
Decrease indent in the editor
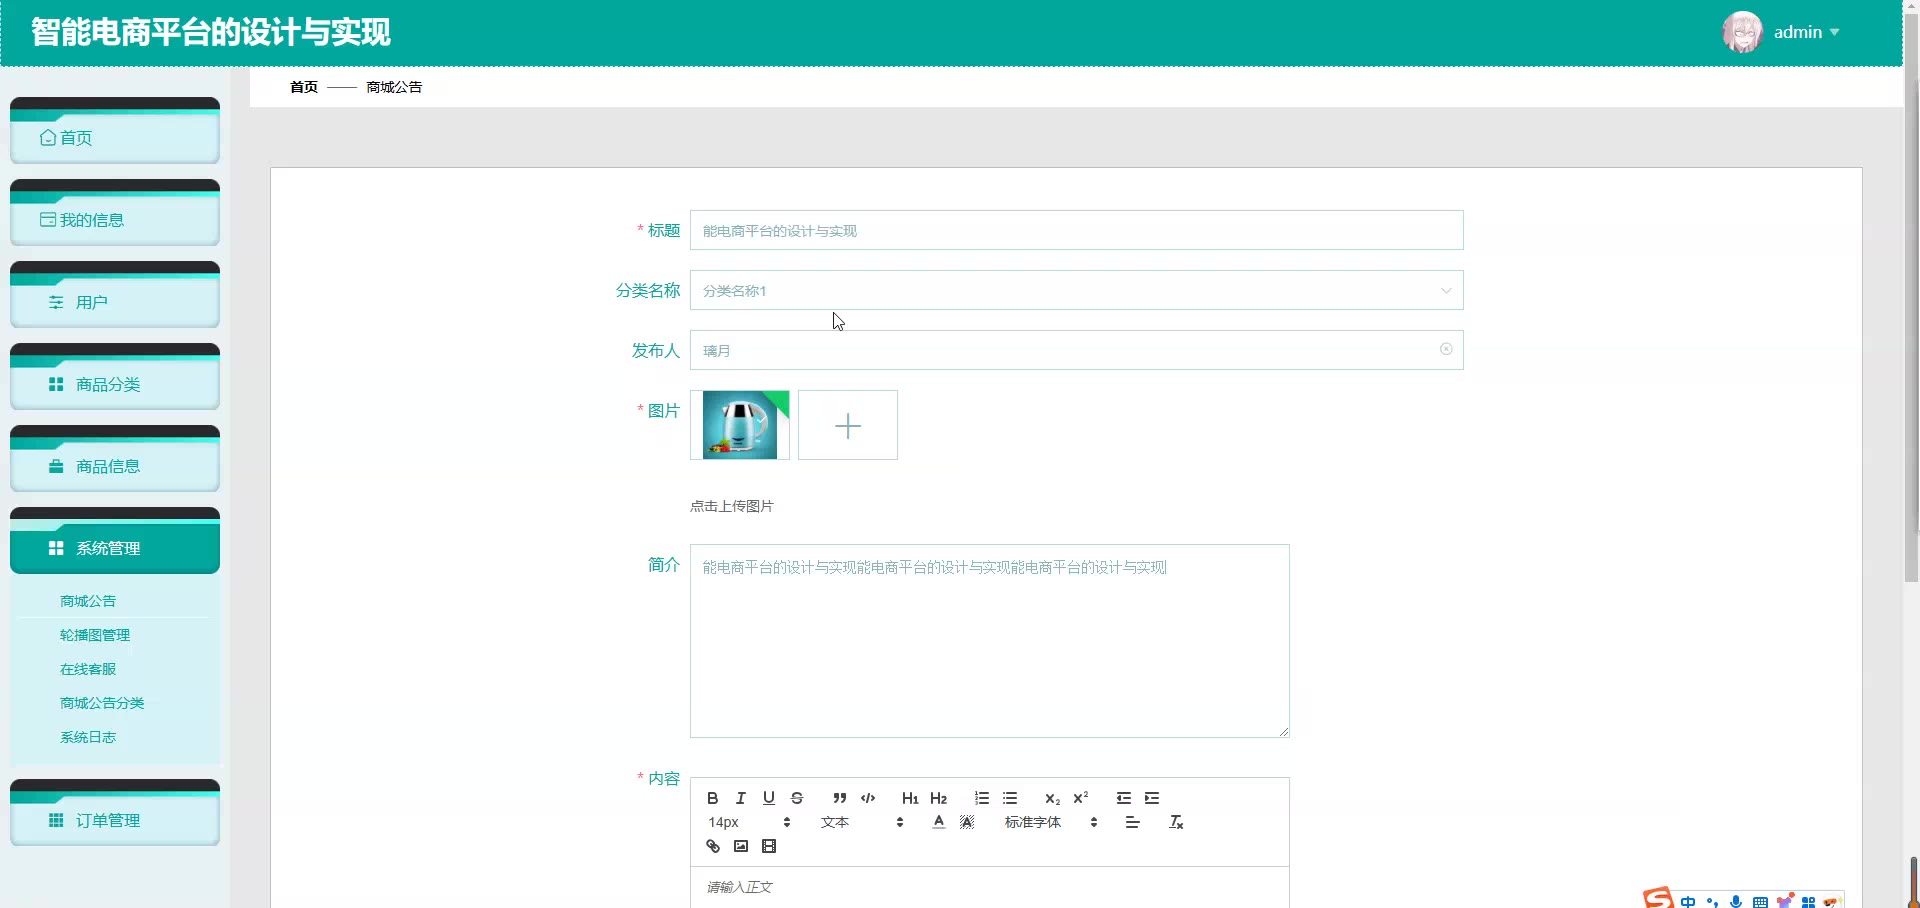coord(1124,798)
